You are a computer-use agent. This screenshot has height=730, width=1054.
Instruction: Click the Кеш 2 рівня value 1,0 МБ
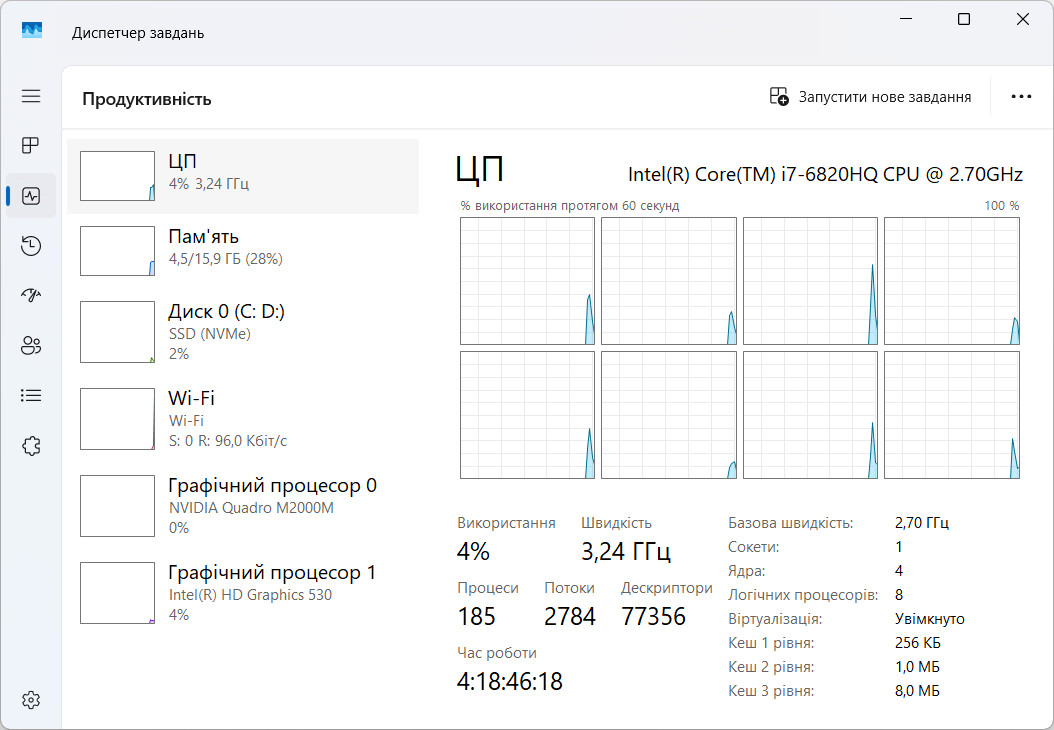(x=918, y=667)
